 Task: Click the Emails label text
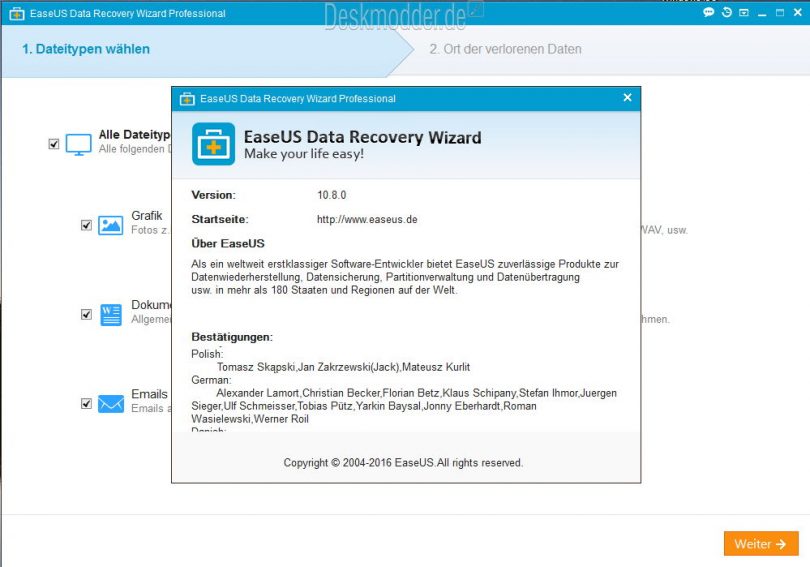[x=149, y=394]
